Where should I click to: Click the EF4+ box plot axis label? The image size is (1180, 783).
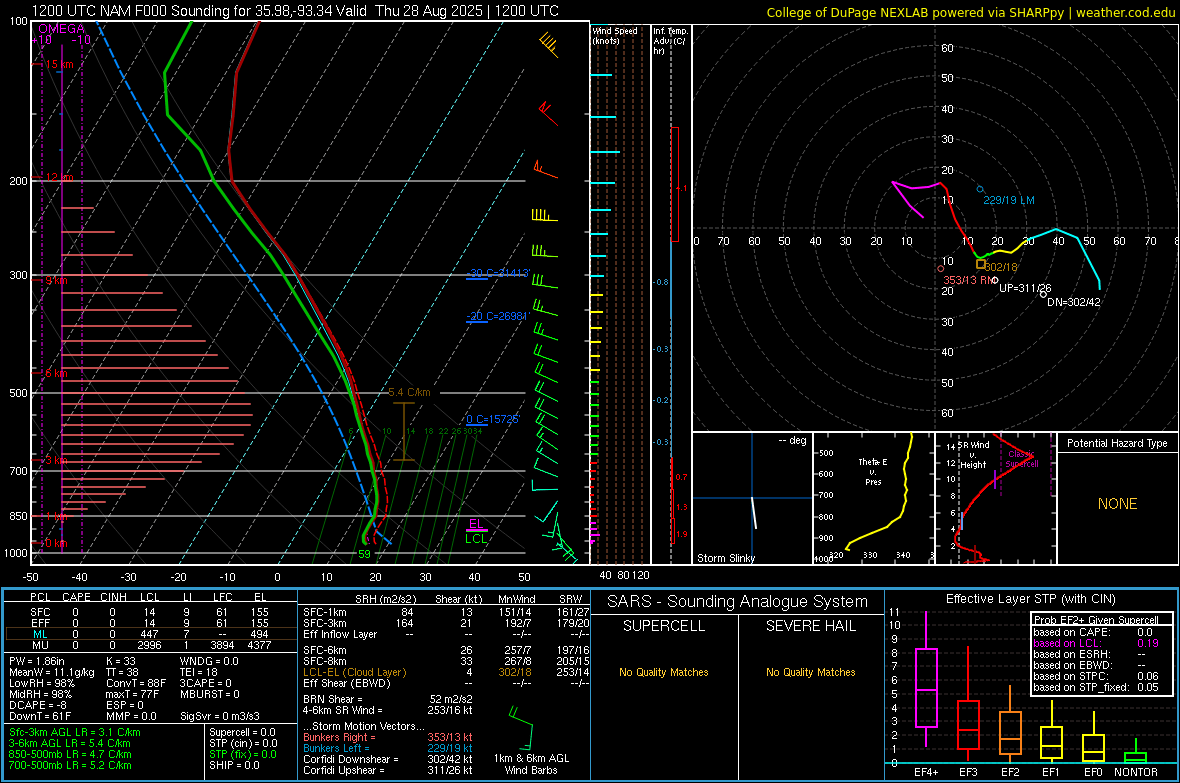(x=926, y=772)
